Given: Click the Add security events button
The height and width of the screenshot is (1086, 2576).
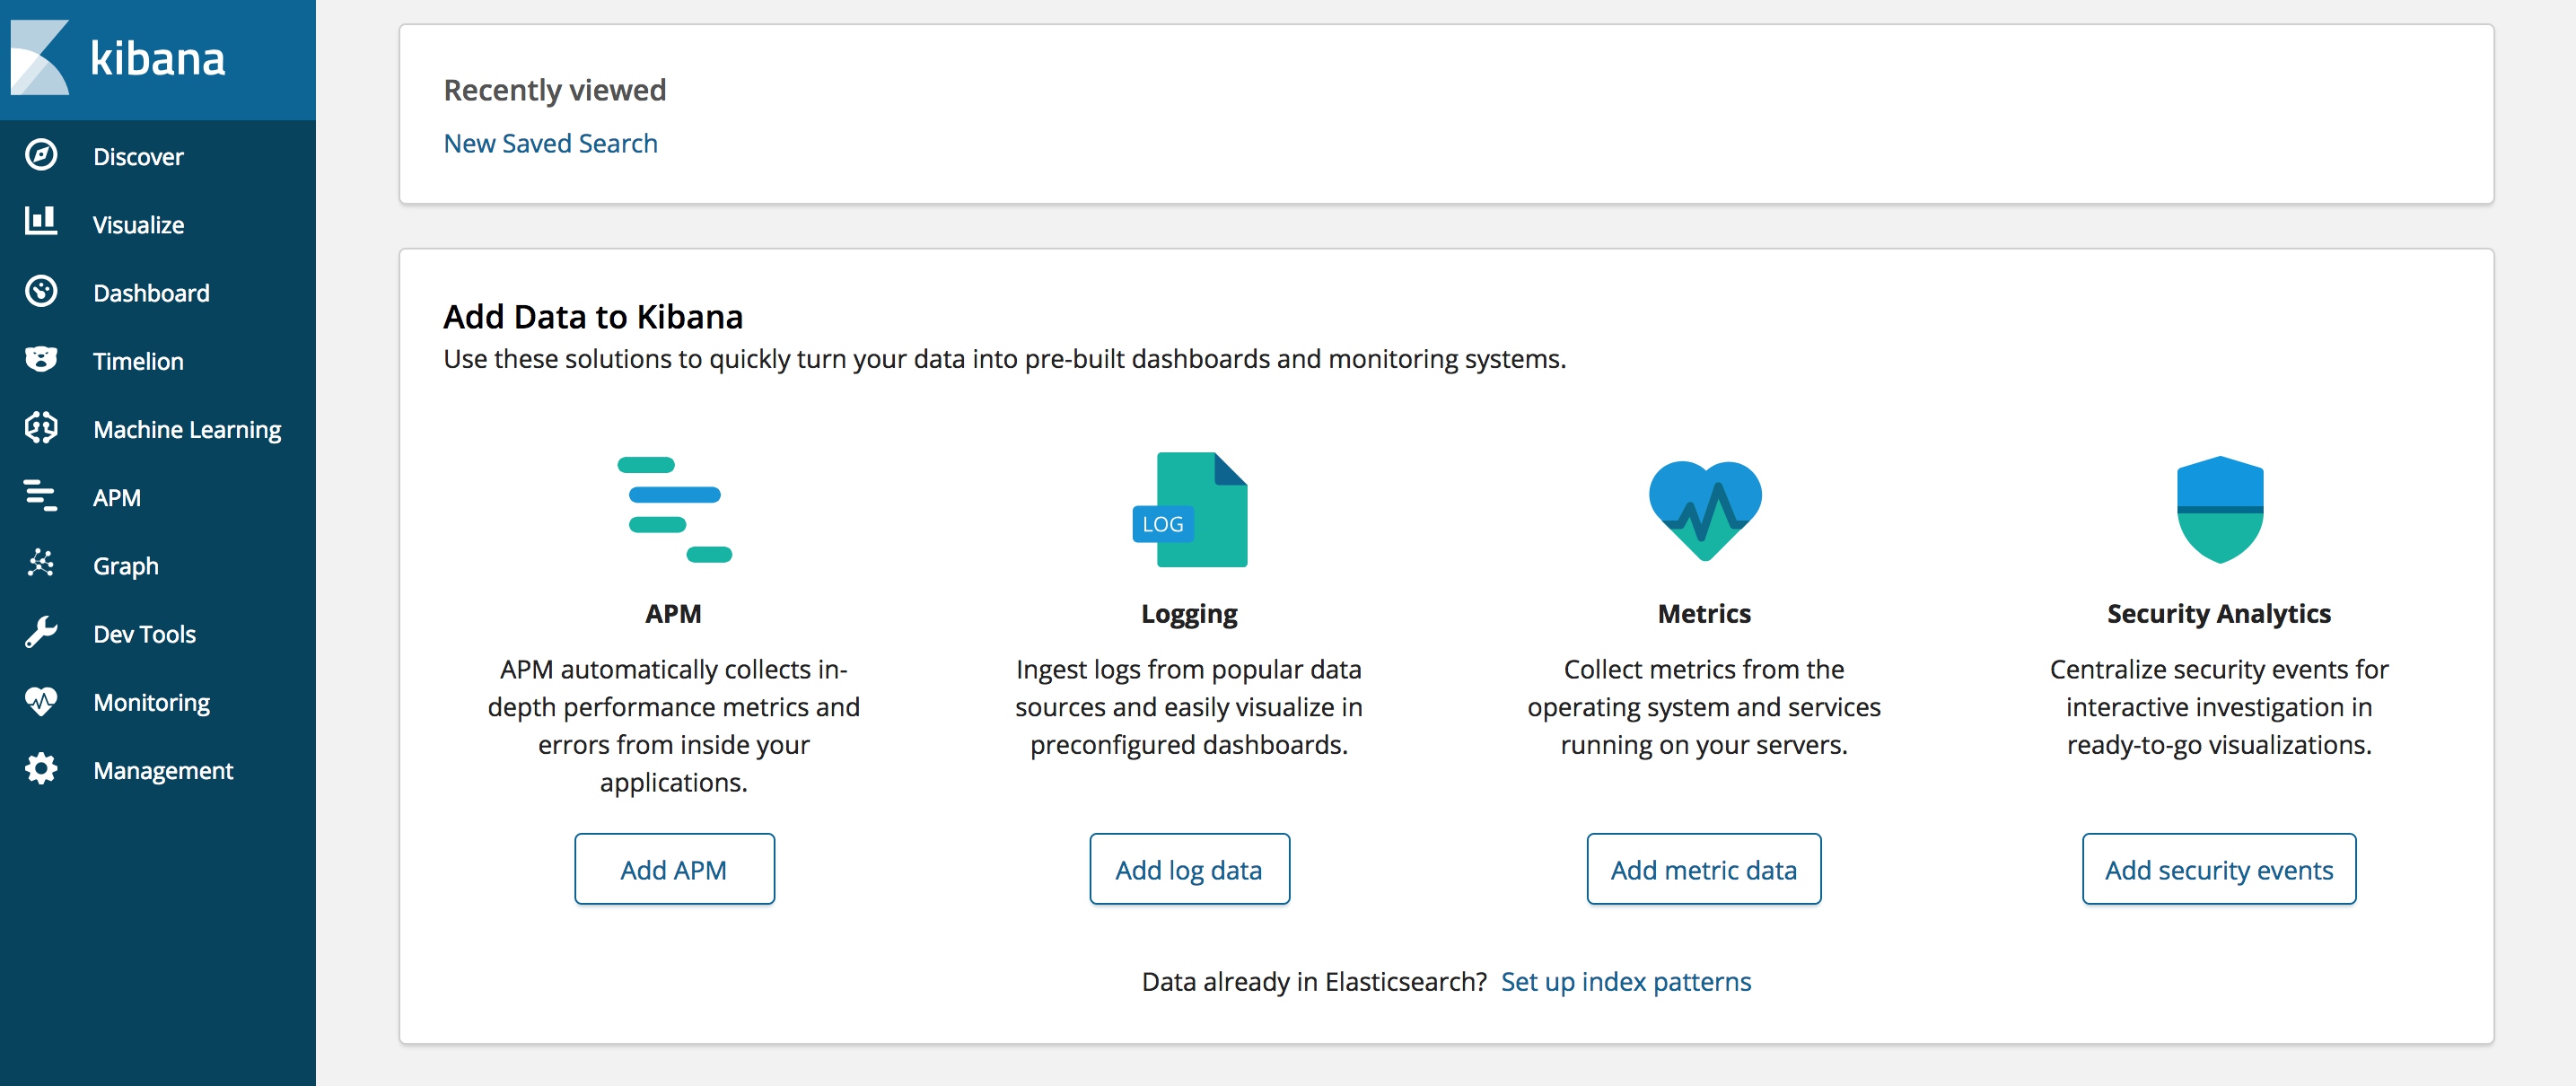Looking at the screenshot, I should pos(2219,869).
